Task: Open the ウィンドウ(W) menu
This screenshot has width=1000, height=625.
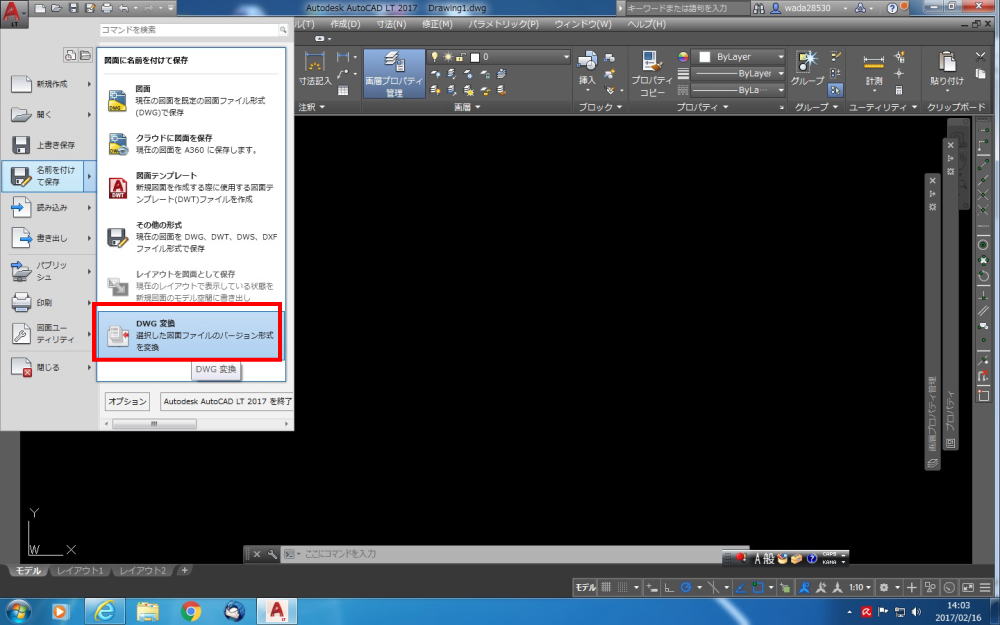Action: (x=582, y=24)
